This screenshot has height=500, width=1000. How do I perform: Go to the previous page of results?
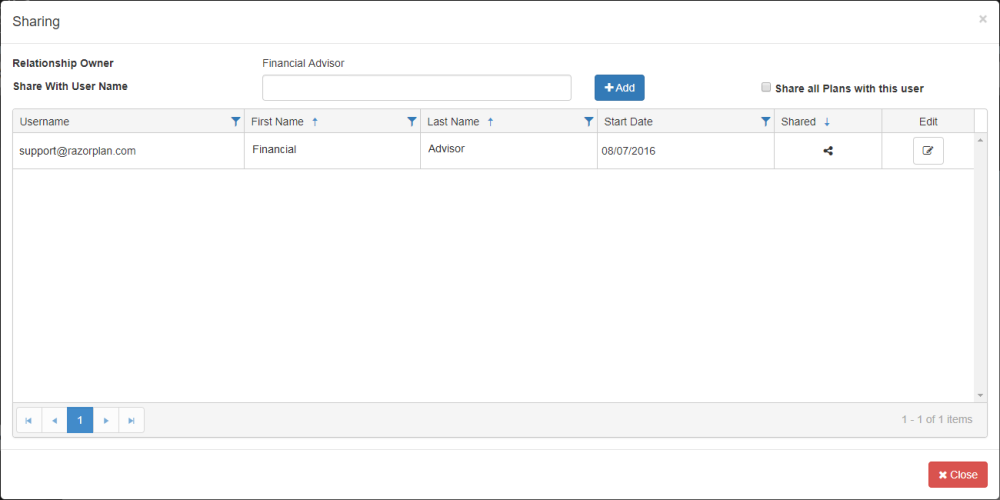[x=54, y=420]
